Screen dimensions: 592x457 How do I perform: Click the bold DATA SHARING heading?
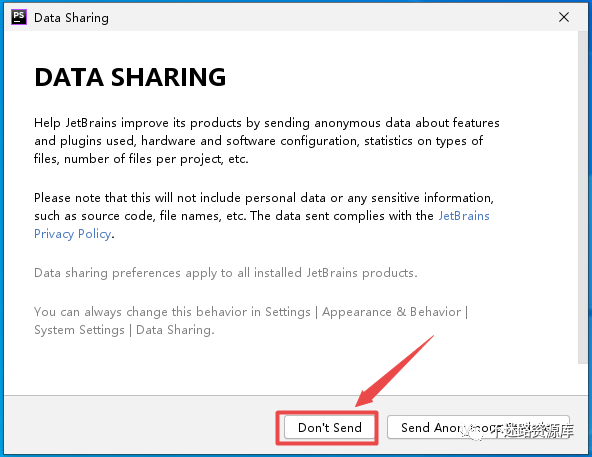pos(130,77)
